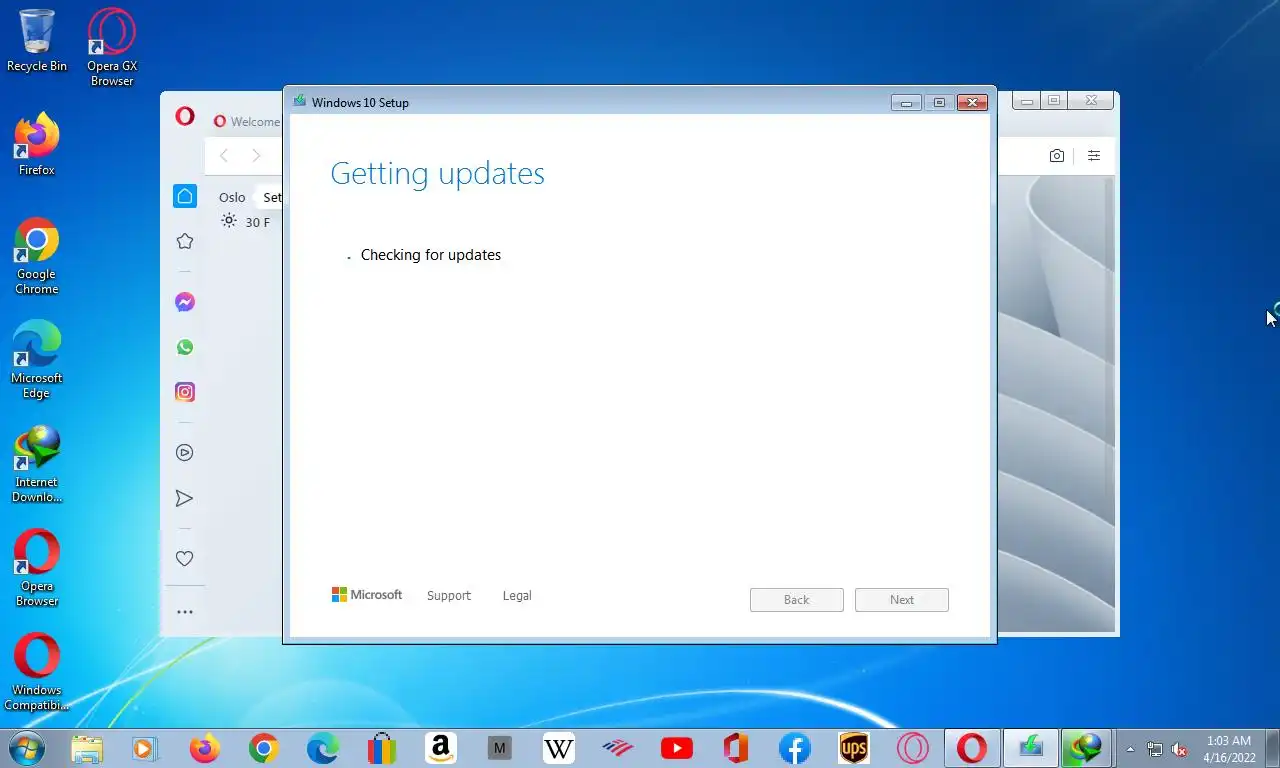
Task: Open three-dots sidebar setup in Opera
Action: click(x=185, y=612)
